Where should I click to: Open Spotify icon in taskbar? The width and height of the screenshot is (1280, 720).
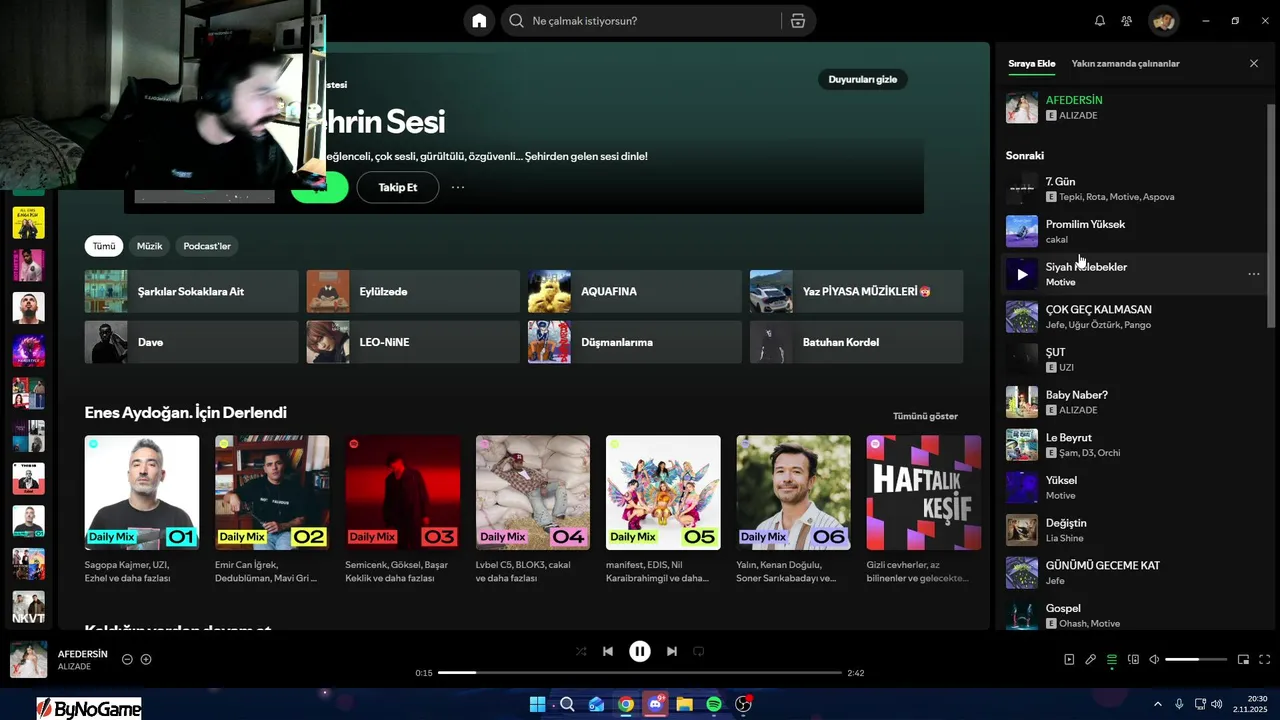(x=714, y=704)
